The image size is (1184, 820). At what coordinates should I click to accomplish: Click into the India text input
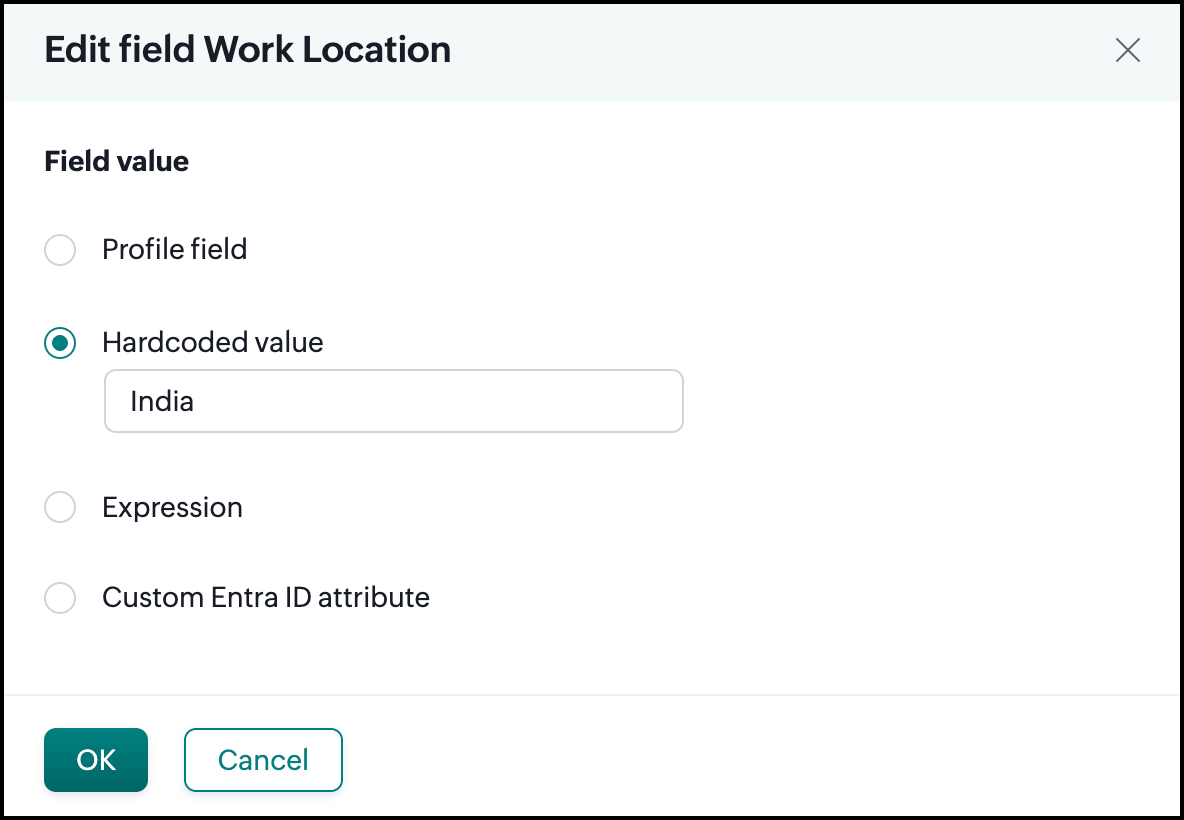pos(393,402)
